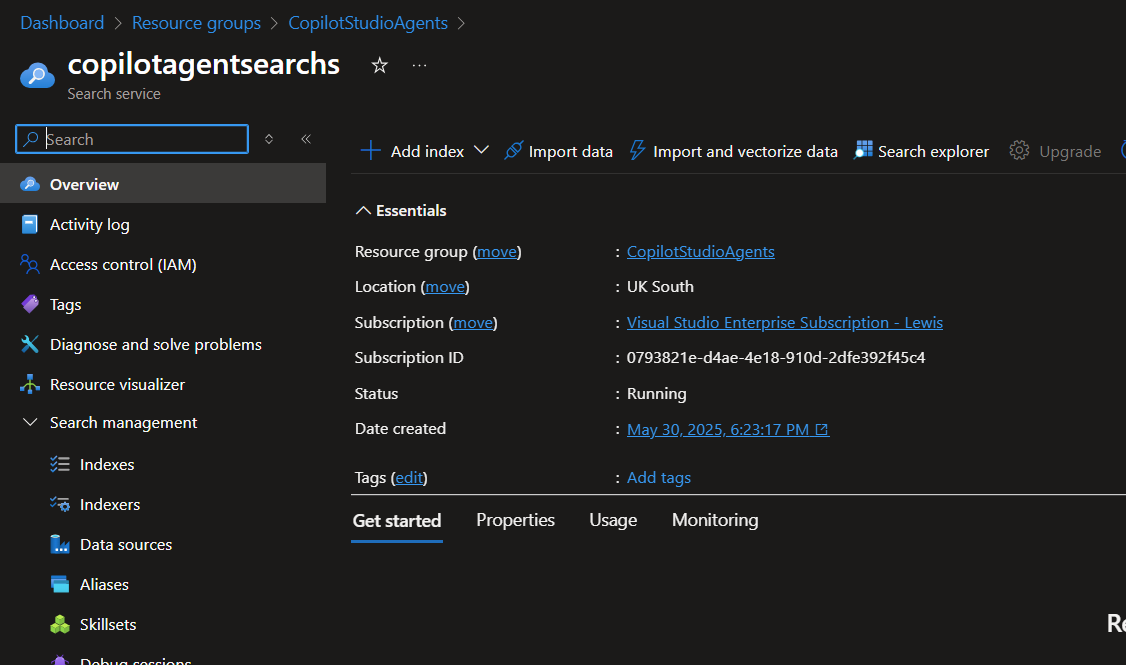Click Add tags to tag the resource
The height and width of the screenshot is (665, 1126).
(658, 477)
